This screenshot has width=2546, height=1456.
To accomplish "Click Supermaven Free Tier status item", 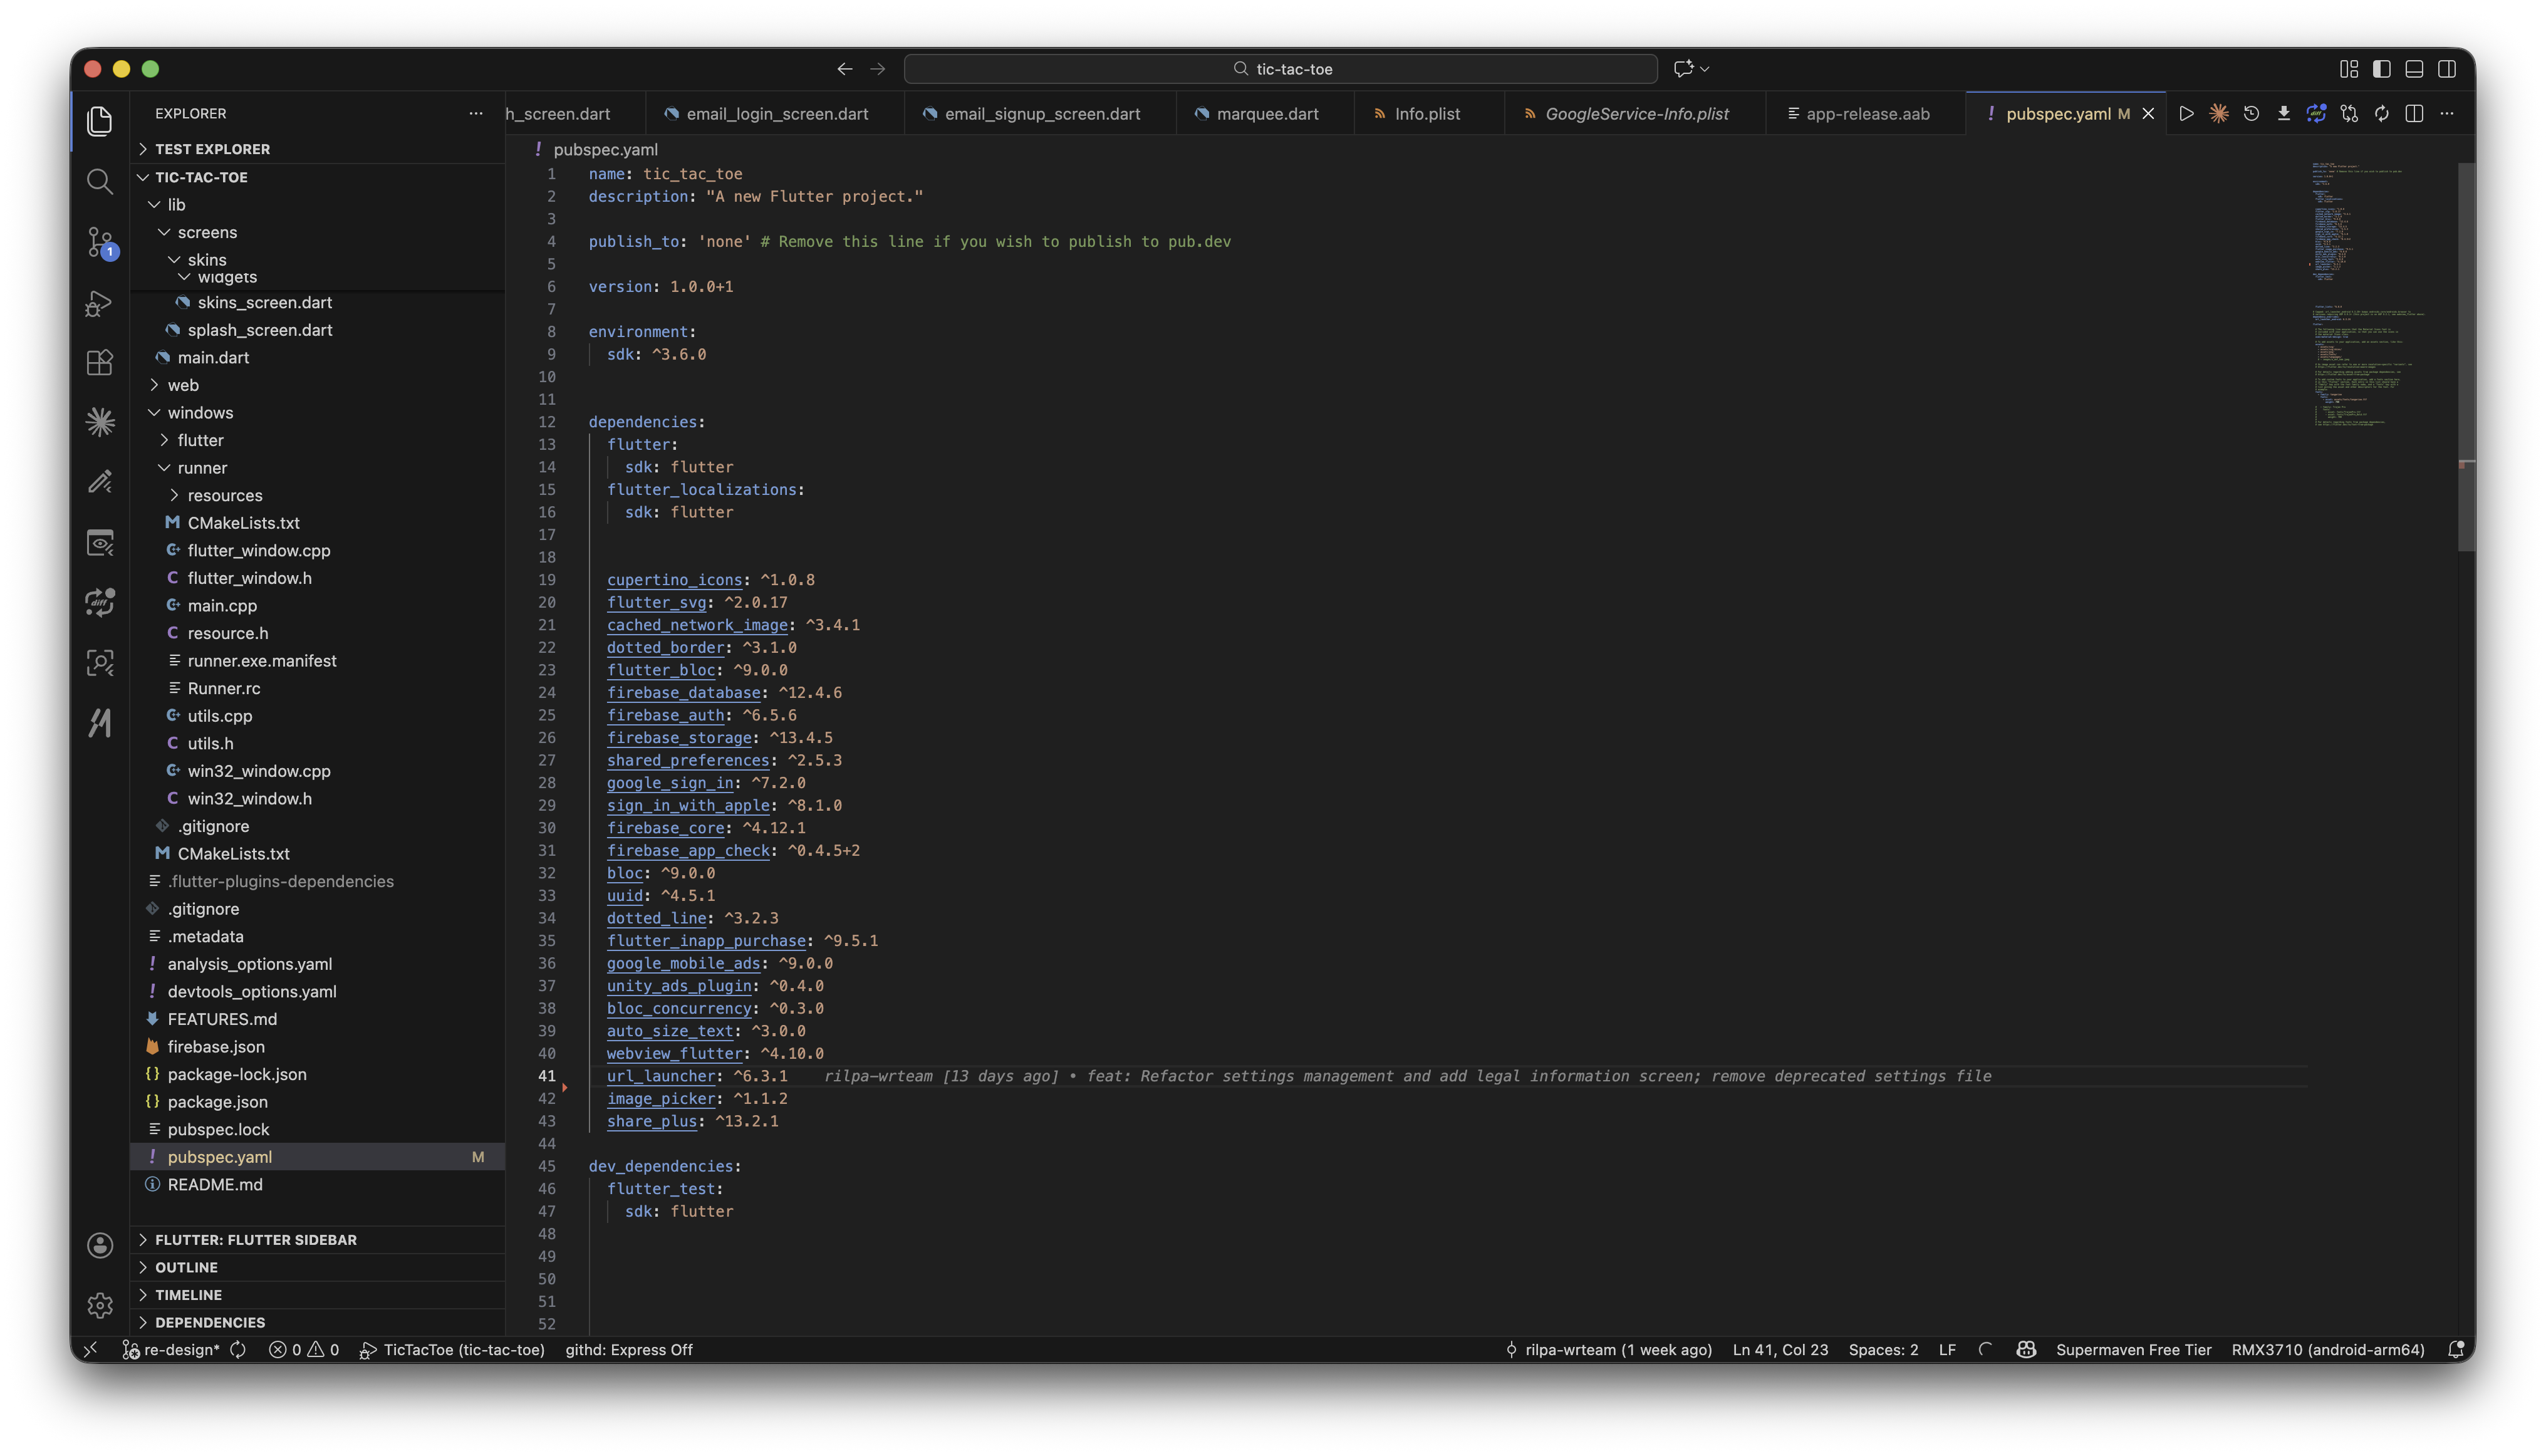I will pos(2133,1350).
